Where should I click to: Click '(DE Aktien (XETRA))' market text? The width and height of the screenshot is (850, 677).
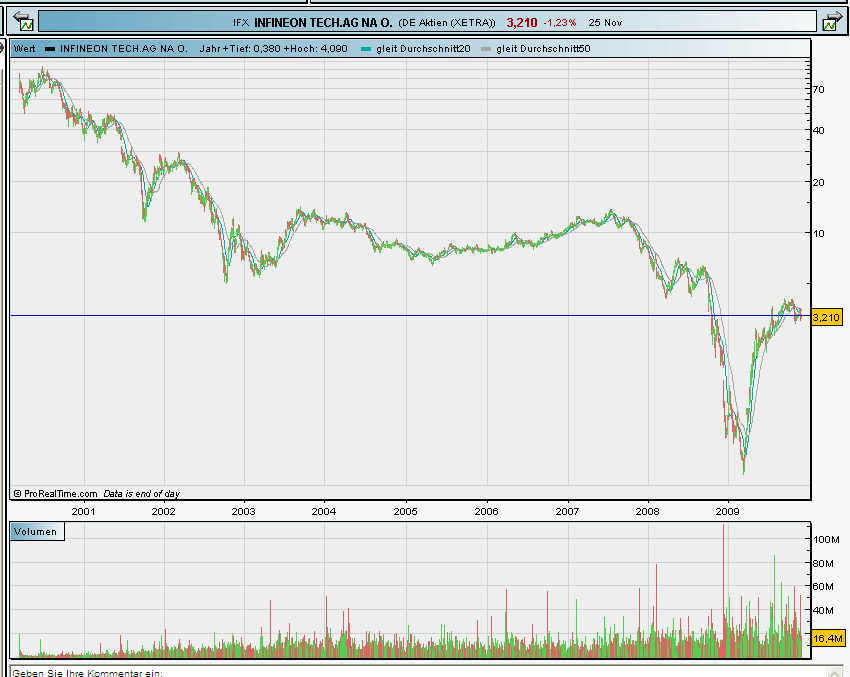click(x=447, y=23)
